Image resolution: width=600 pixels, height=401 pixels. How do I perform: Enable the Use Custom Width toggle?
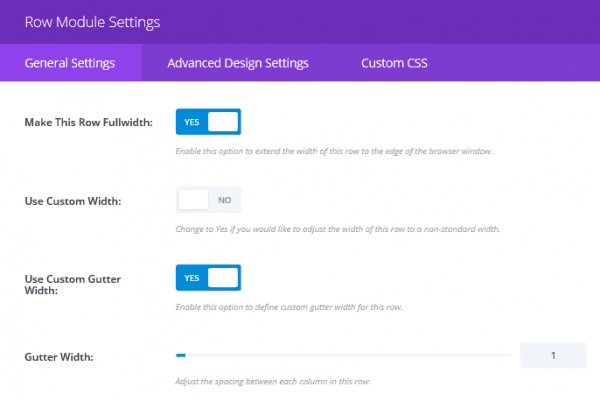[x=208, y=200]
